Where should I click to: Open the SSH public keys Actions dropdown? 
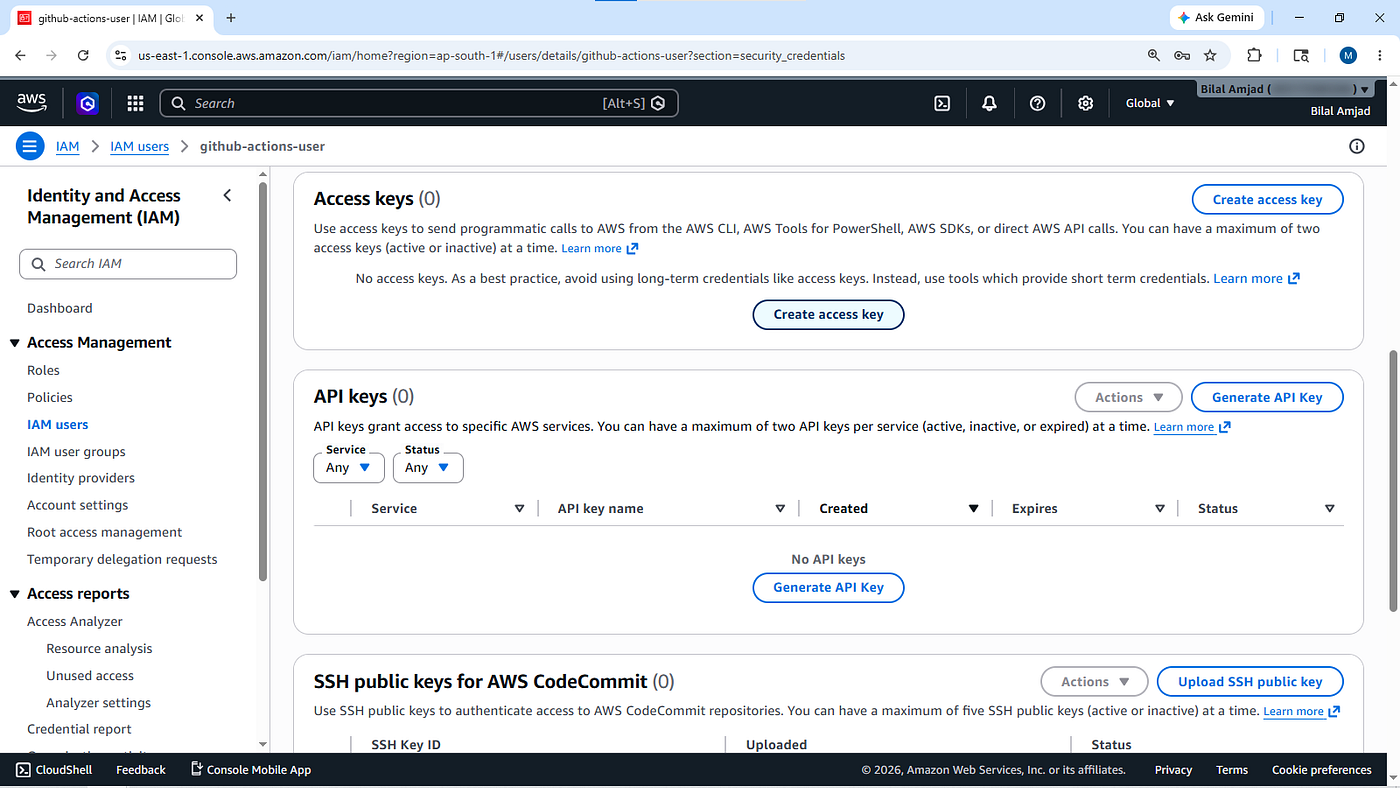click(1094, 681)
